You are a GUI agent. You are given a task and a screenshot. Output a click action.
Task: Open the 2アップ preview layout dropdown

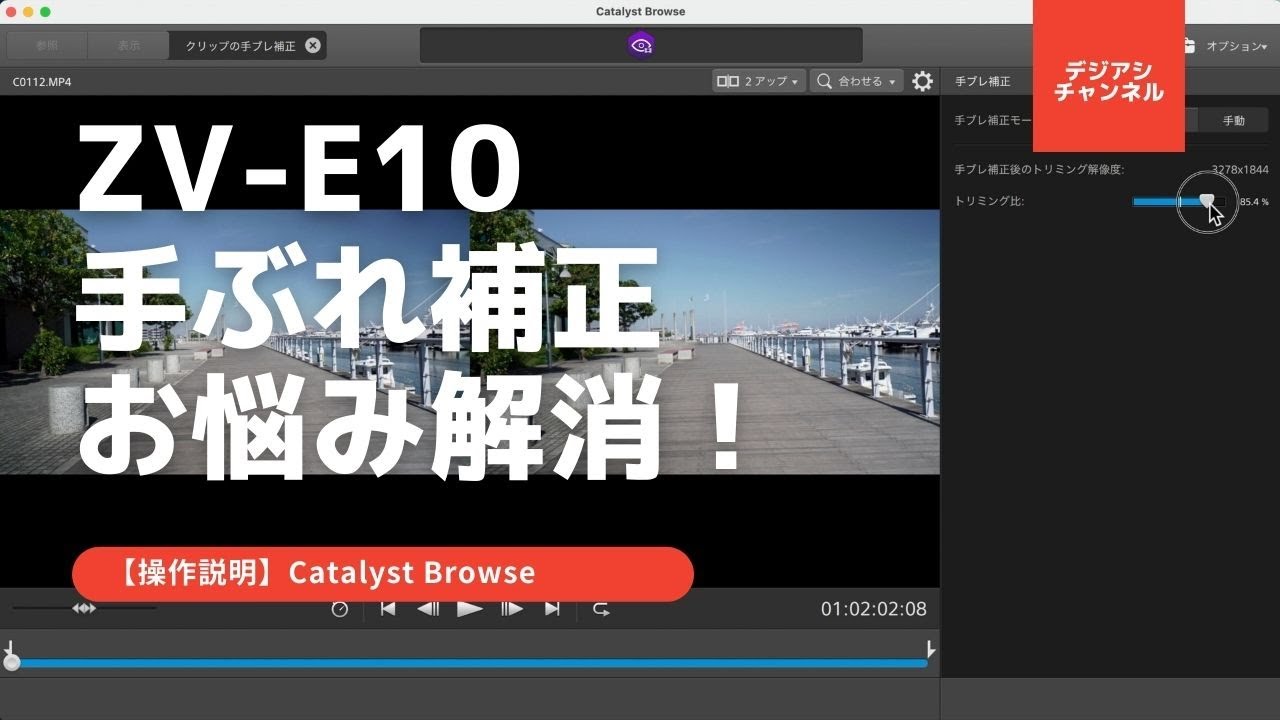click(758, 81)
